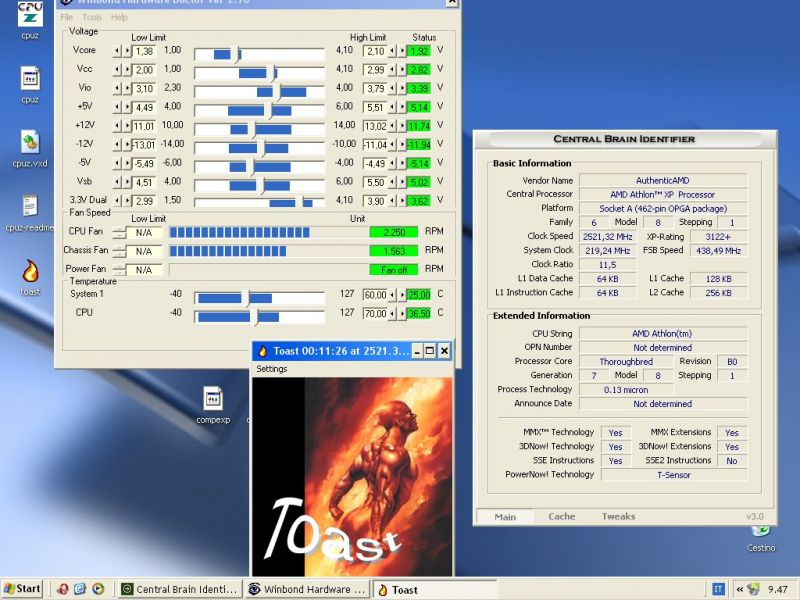Open the Settings menu in Toast

(x=271, y=369)
